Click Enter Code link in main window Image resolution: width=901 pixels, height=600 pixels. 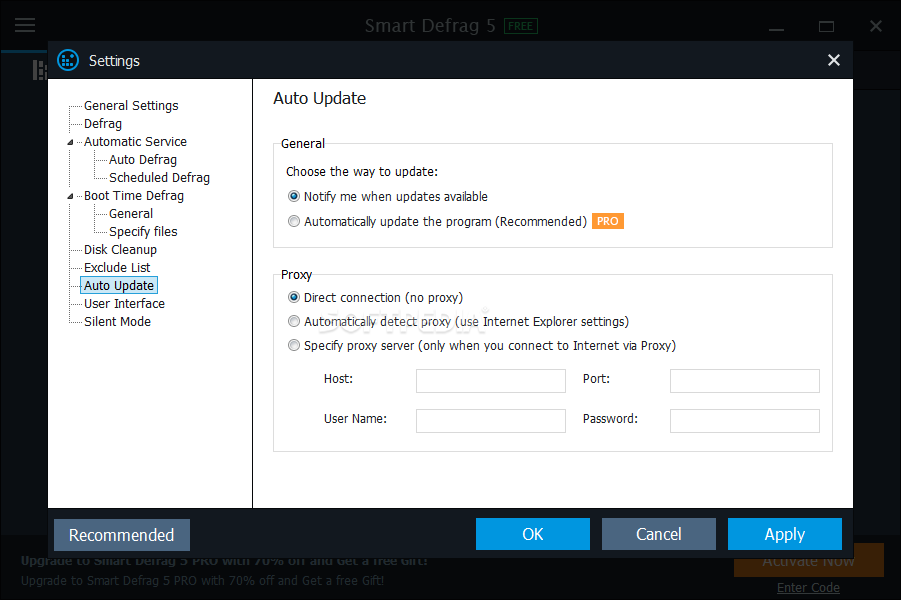[808, 587]
